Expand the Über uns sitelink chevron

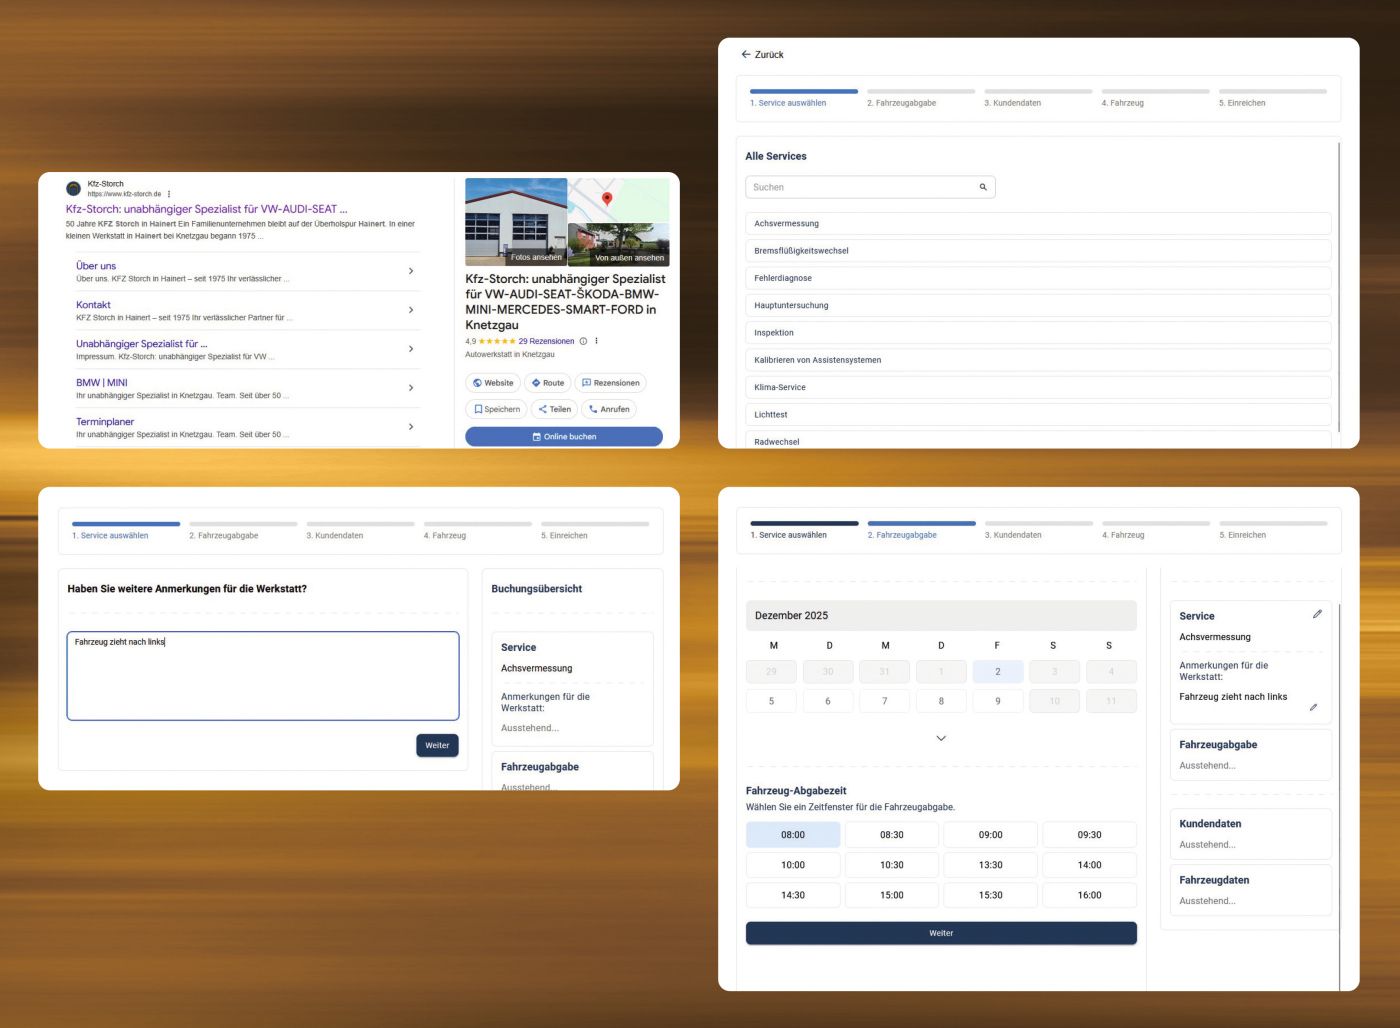(411, 271)
